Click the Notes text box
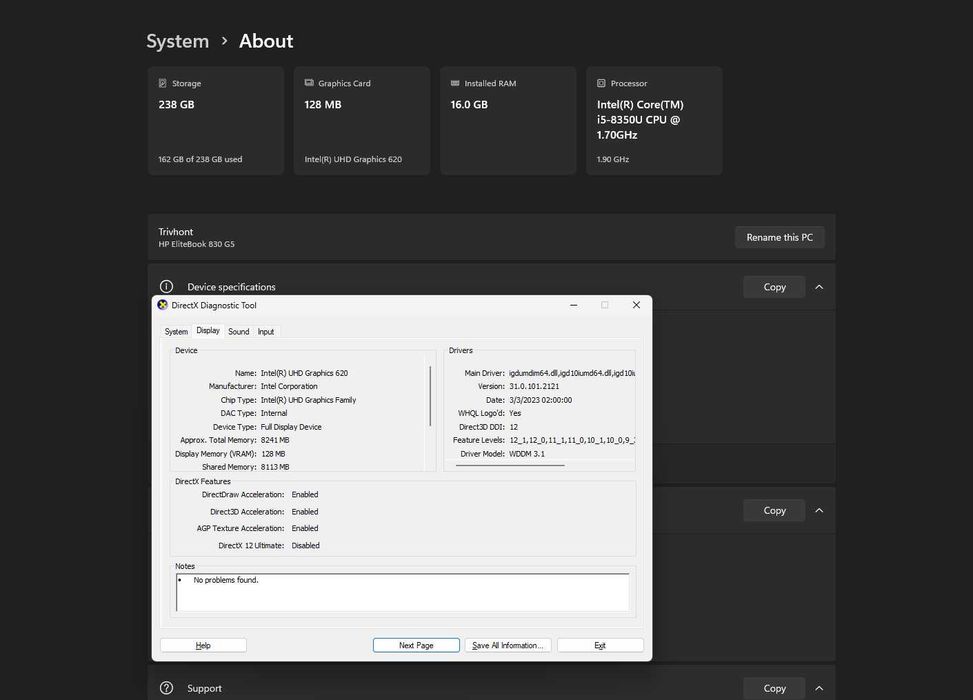973x700 pixels. point(402,592)
